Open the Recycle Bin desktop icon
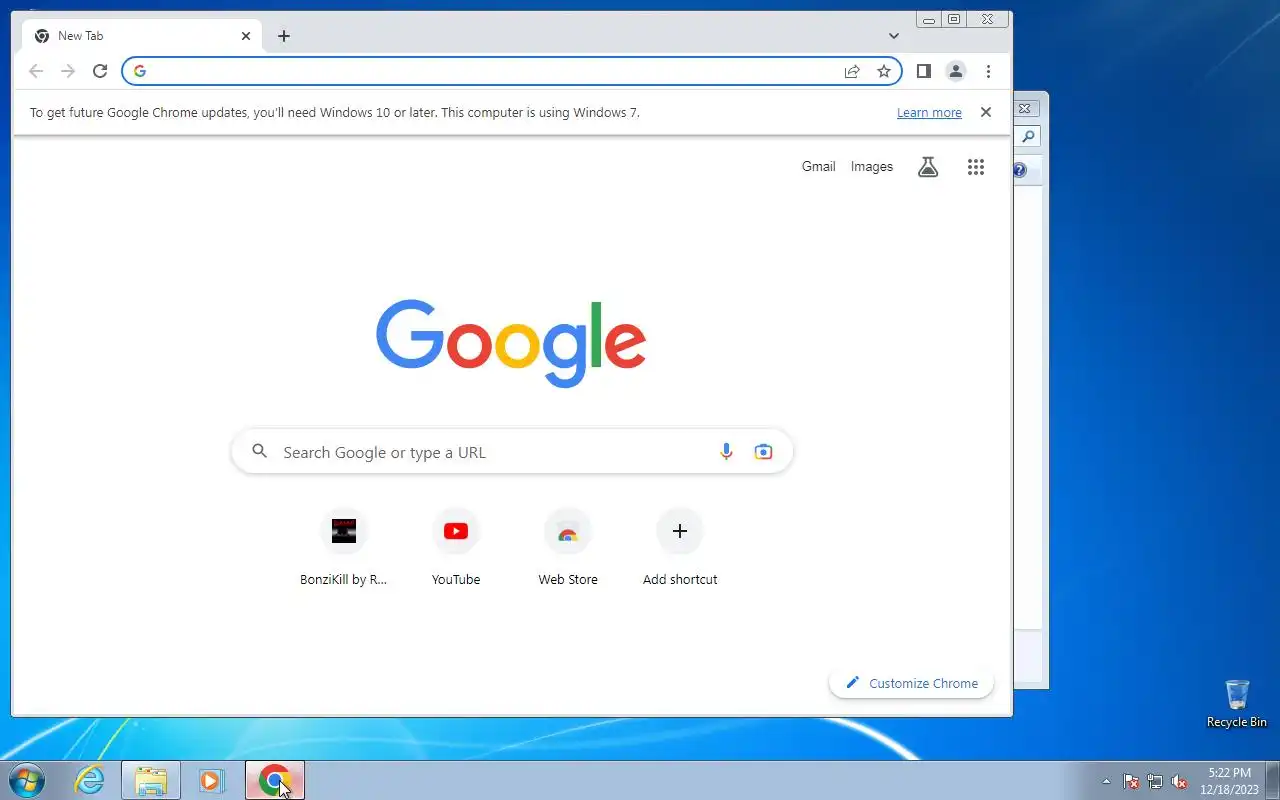Viewport: 1280px width, 800px height. (x=1237, y=704)
